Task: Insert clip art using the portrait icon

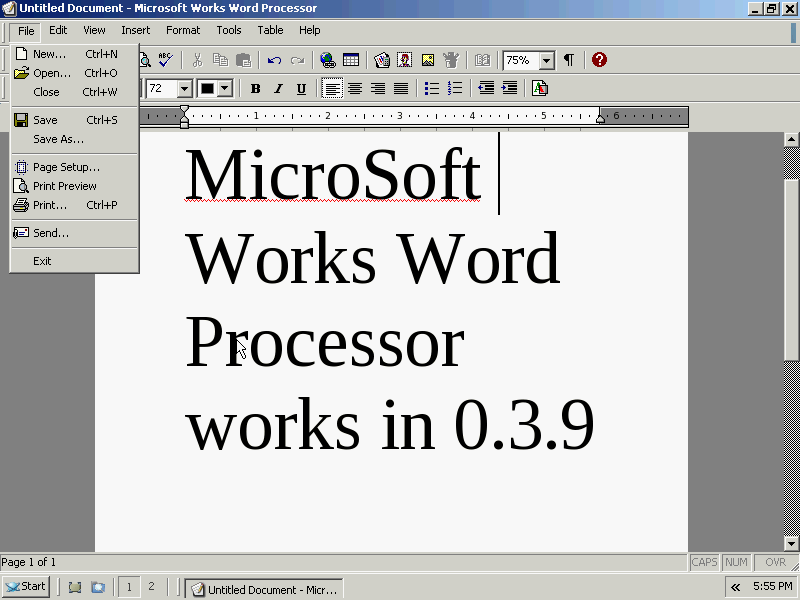Action: click(x=405, y=60)
